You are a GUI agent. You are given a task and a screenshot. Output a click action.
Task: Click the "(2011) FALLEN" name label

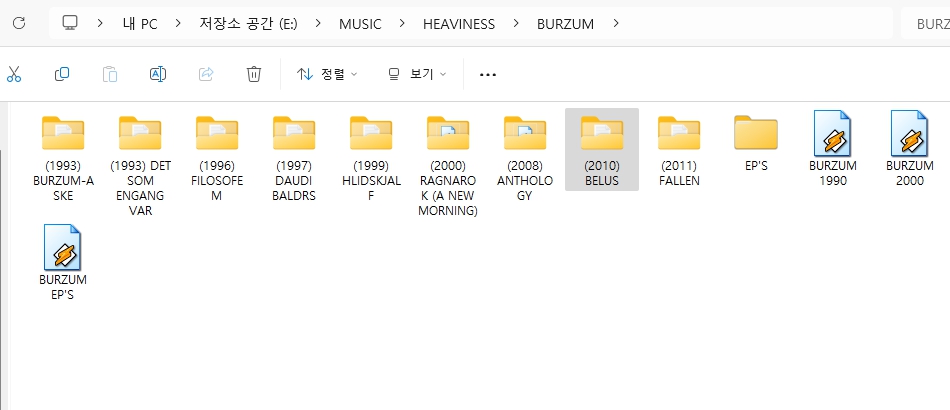(x=679, y=173)
